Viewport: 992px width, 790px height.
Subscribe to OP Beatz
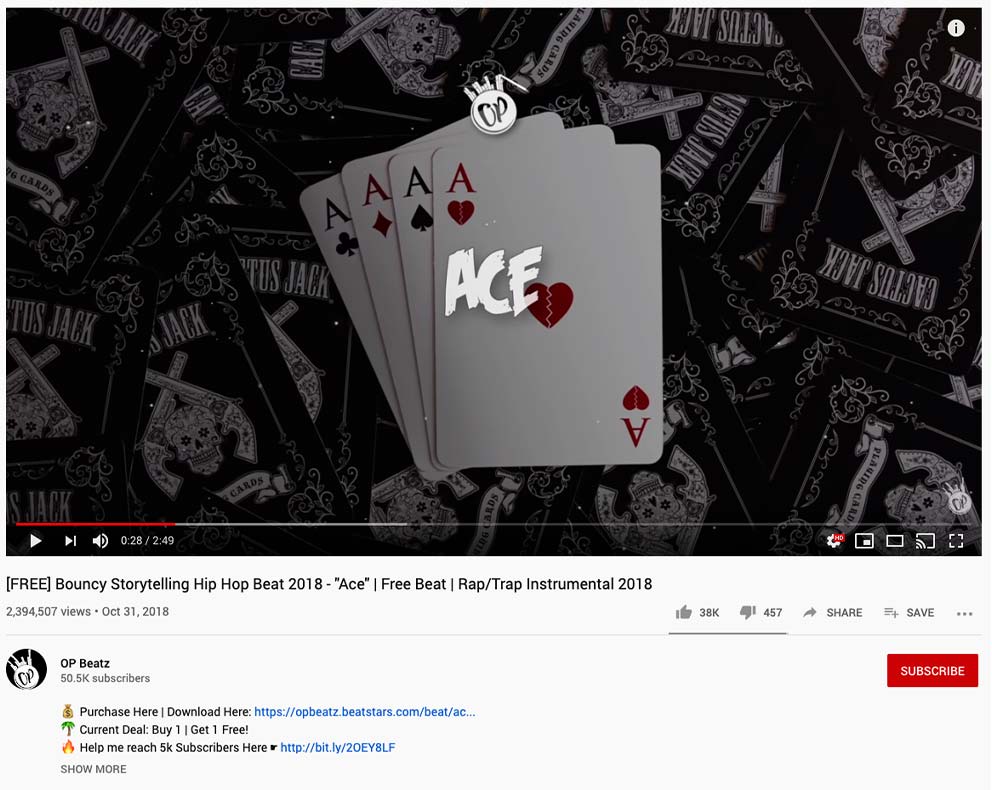pos(933,670)
